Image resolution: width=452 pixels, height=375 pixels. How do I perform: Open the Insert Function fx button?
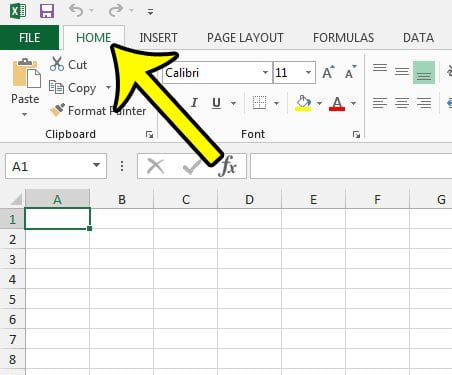[228, 166]
